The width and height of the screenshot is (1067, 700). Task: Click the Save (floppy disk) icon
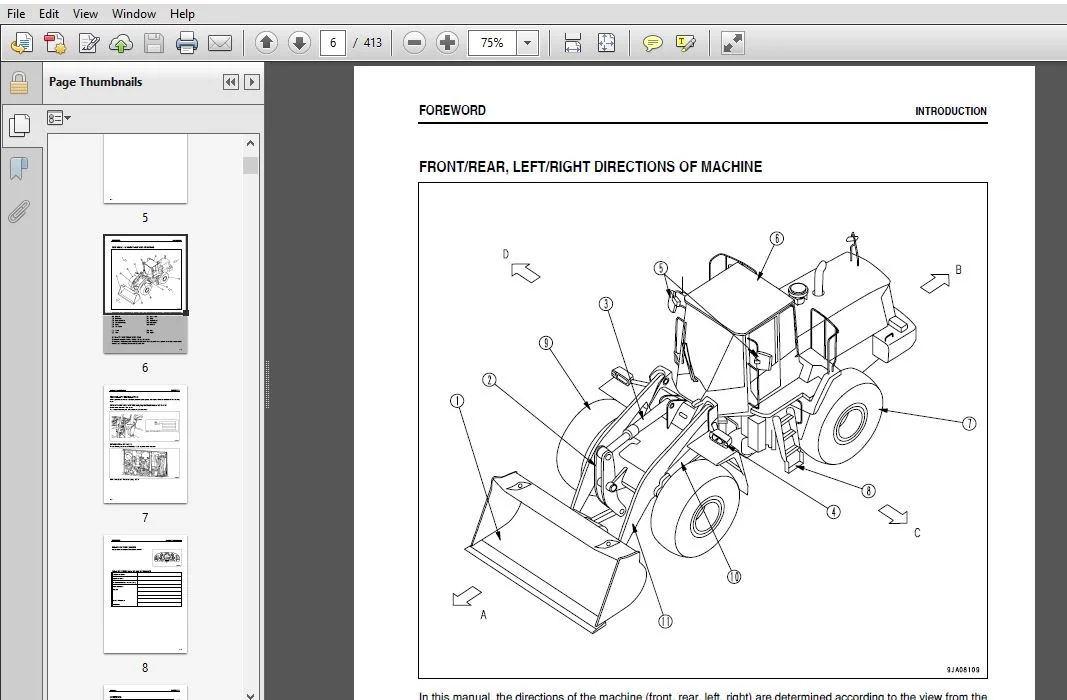[154, 43]
